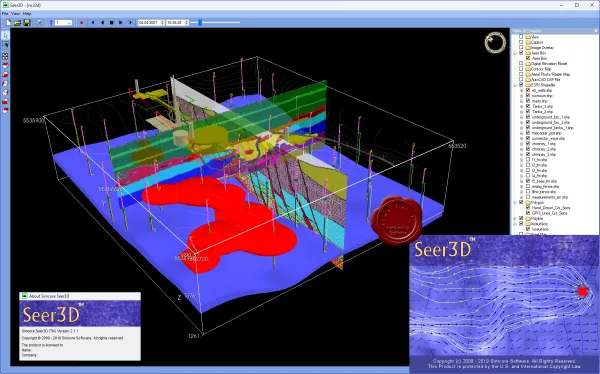
Task: Click the first red cube view icon
Action: click(5, 65)
